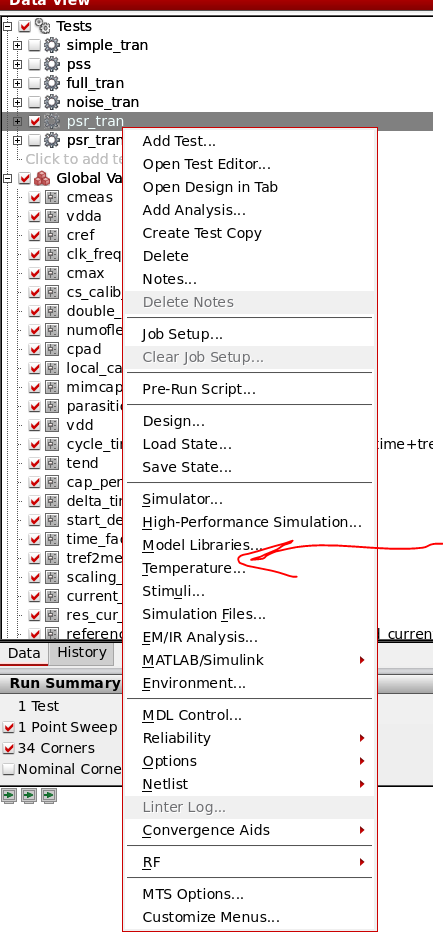The height and width of the screenshot is (947, 443).
Task: Click first green run arrow icon below Run Summary
Action: 8,795
